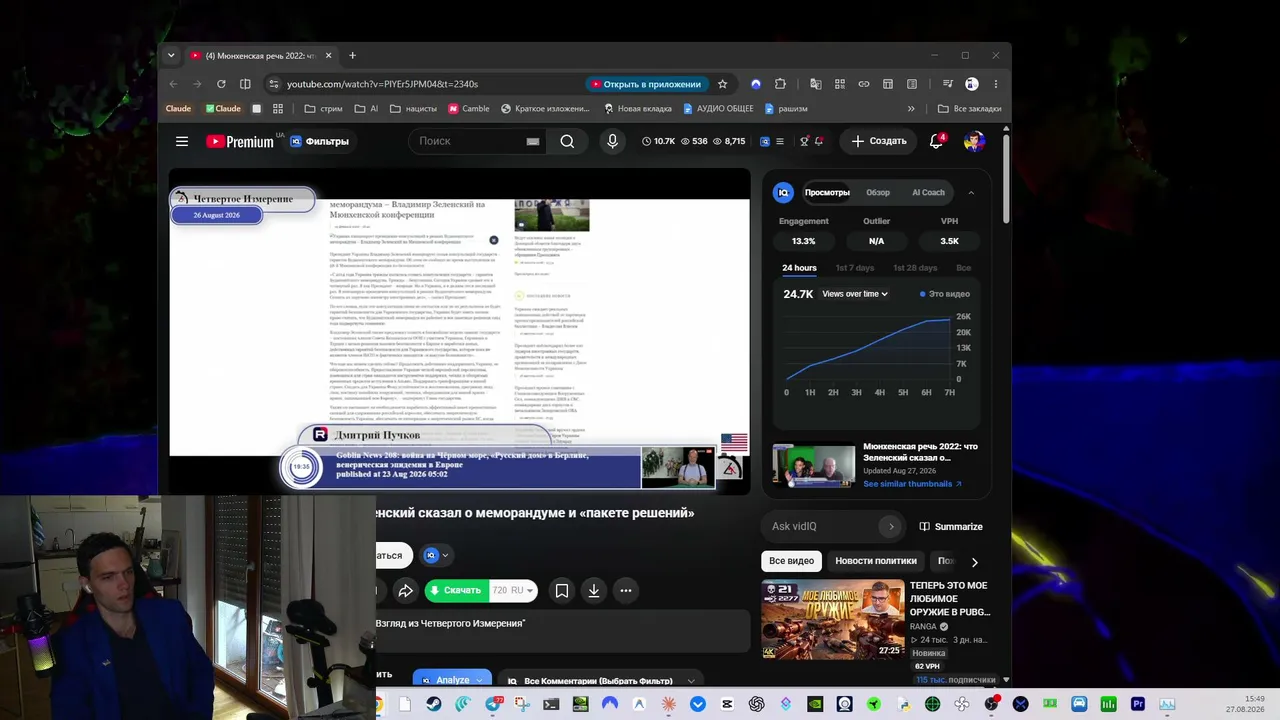Open a new Chrome tab
The height and width of the screenshot is (720, 1280).
point(352,56)
